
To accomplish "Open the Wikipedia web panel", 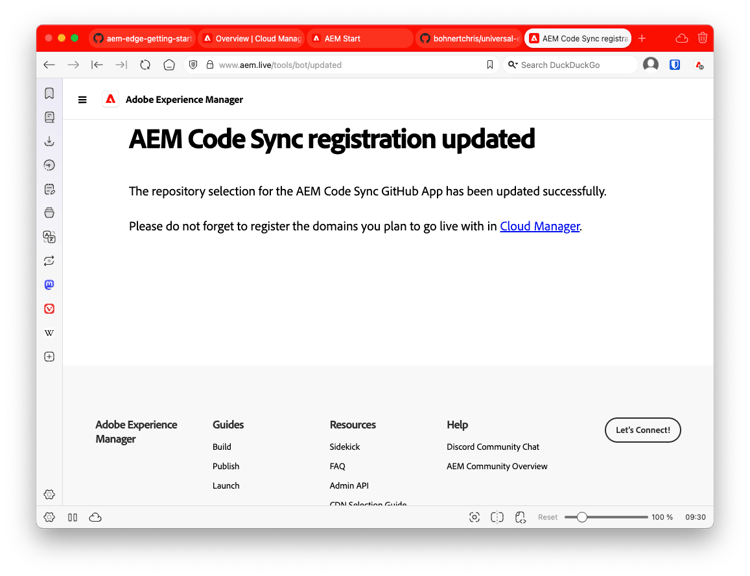I will pos(49,333).
